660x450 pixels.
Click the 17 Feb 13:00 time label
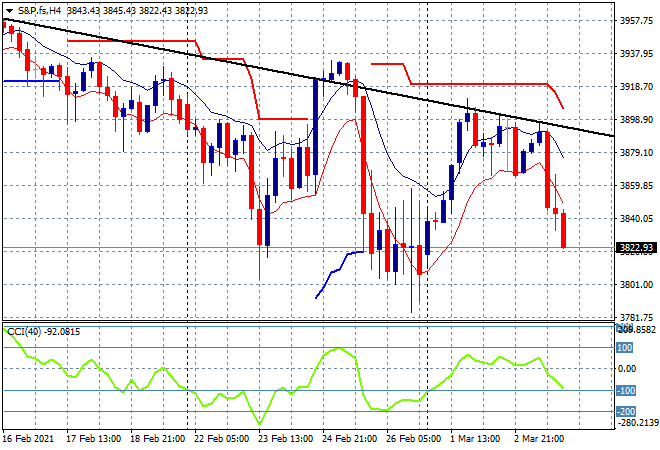(93, 439)
